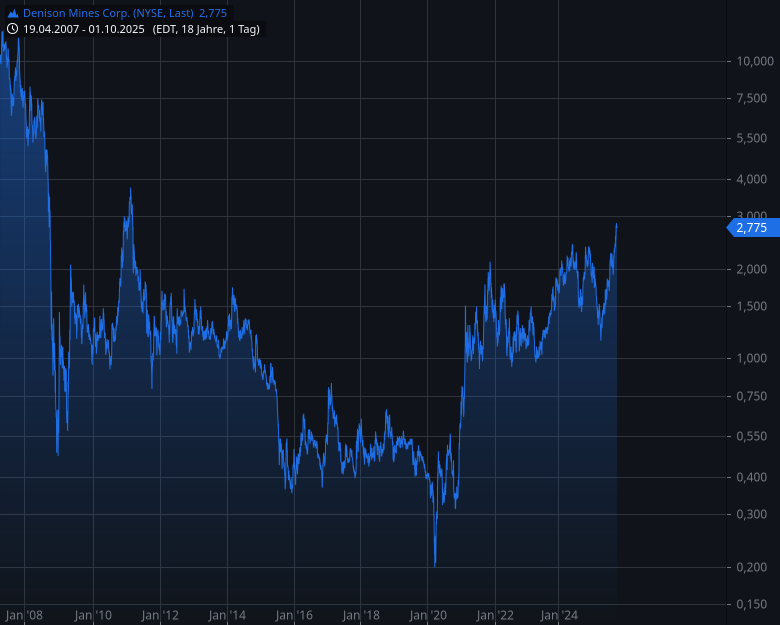This screenshot has height=625, width=780.
Task: Click the blue 2,775 current price tag
Action: pos(750,228)
